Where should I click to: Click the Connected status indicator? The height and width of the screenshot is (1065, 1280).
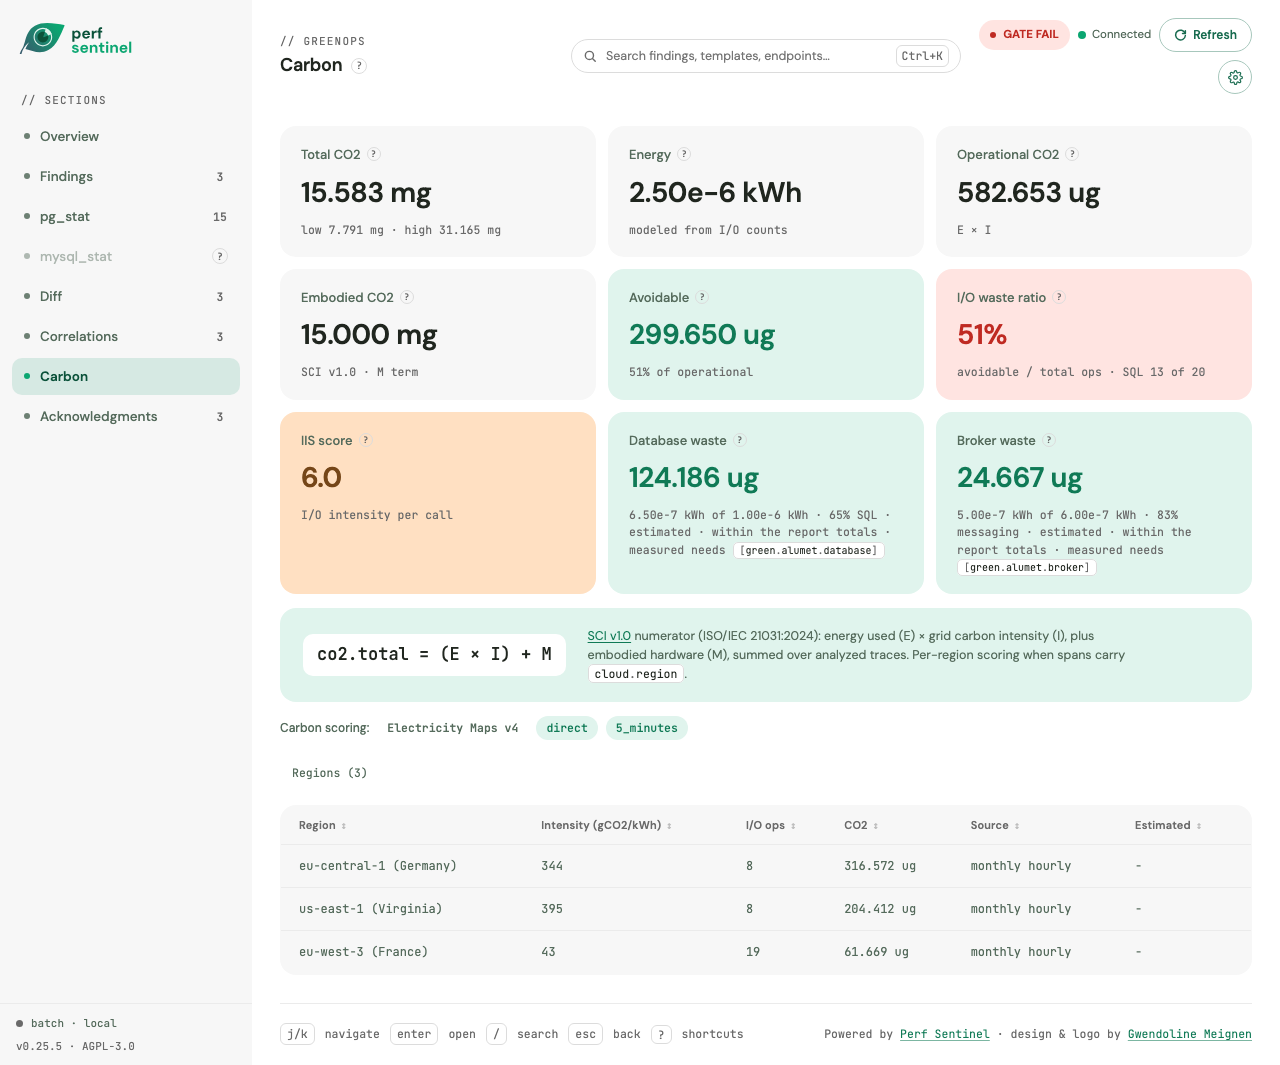coord(1115,34)
